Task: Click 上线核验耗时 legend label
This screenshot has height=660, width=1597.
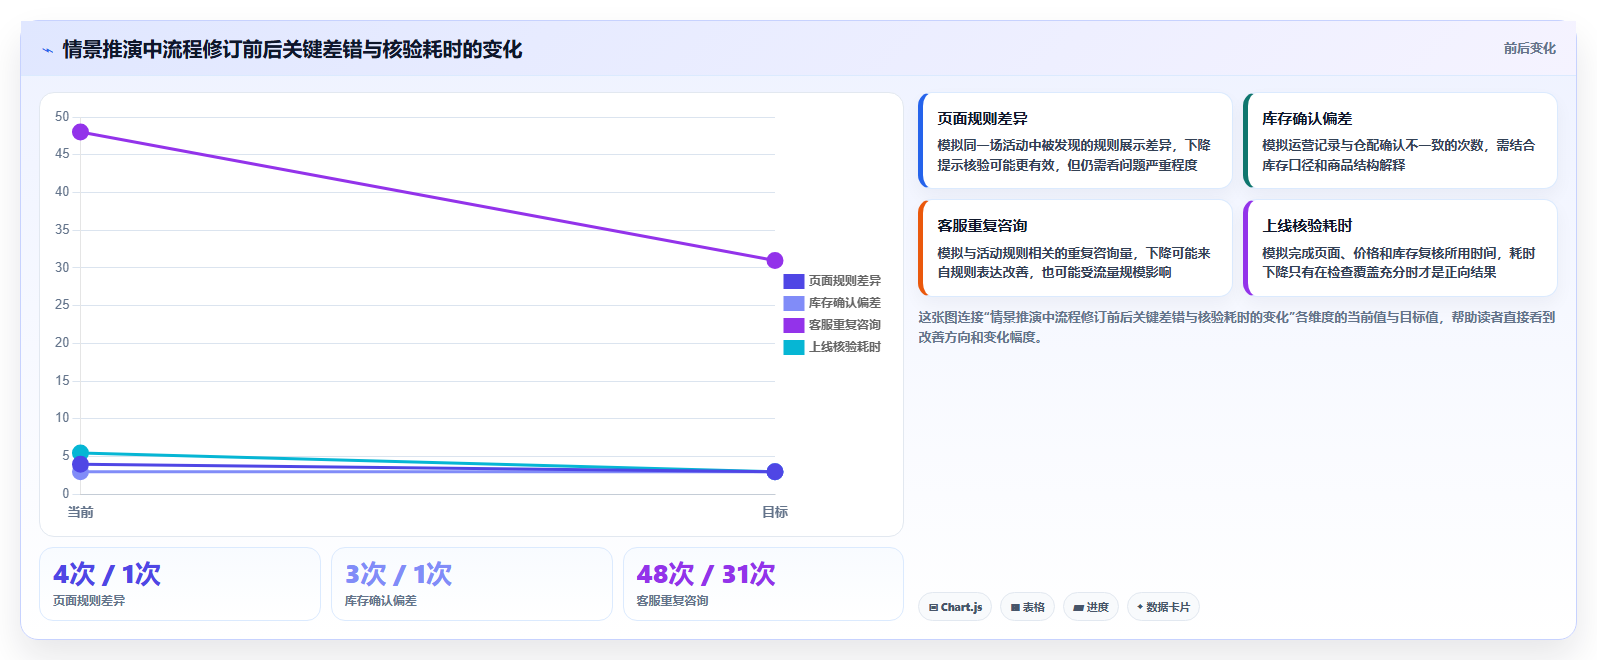Action: [x=845, y=347]
